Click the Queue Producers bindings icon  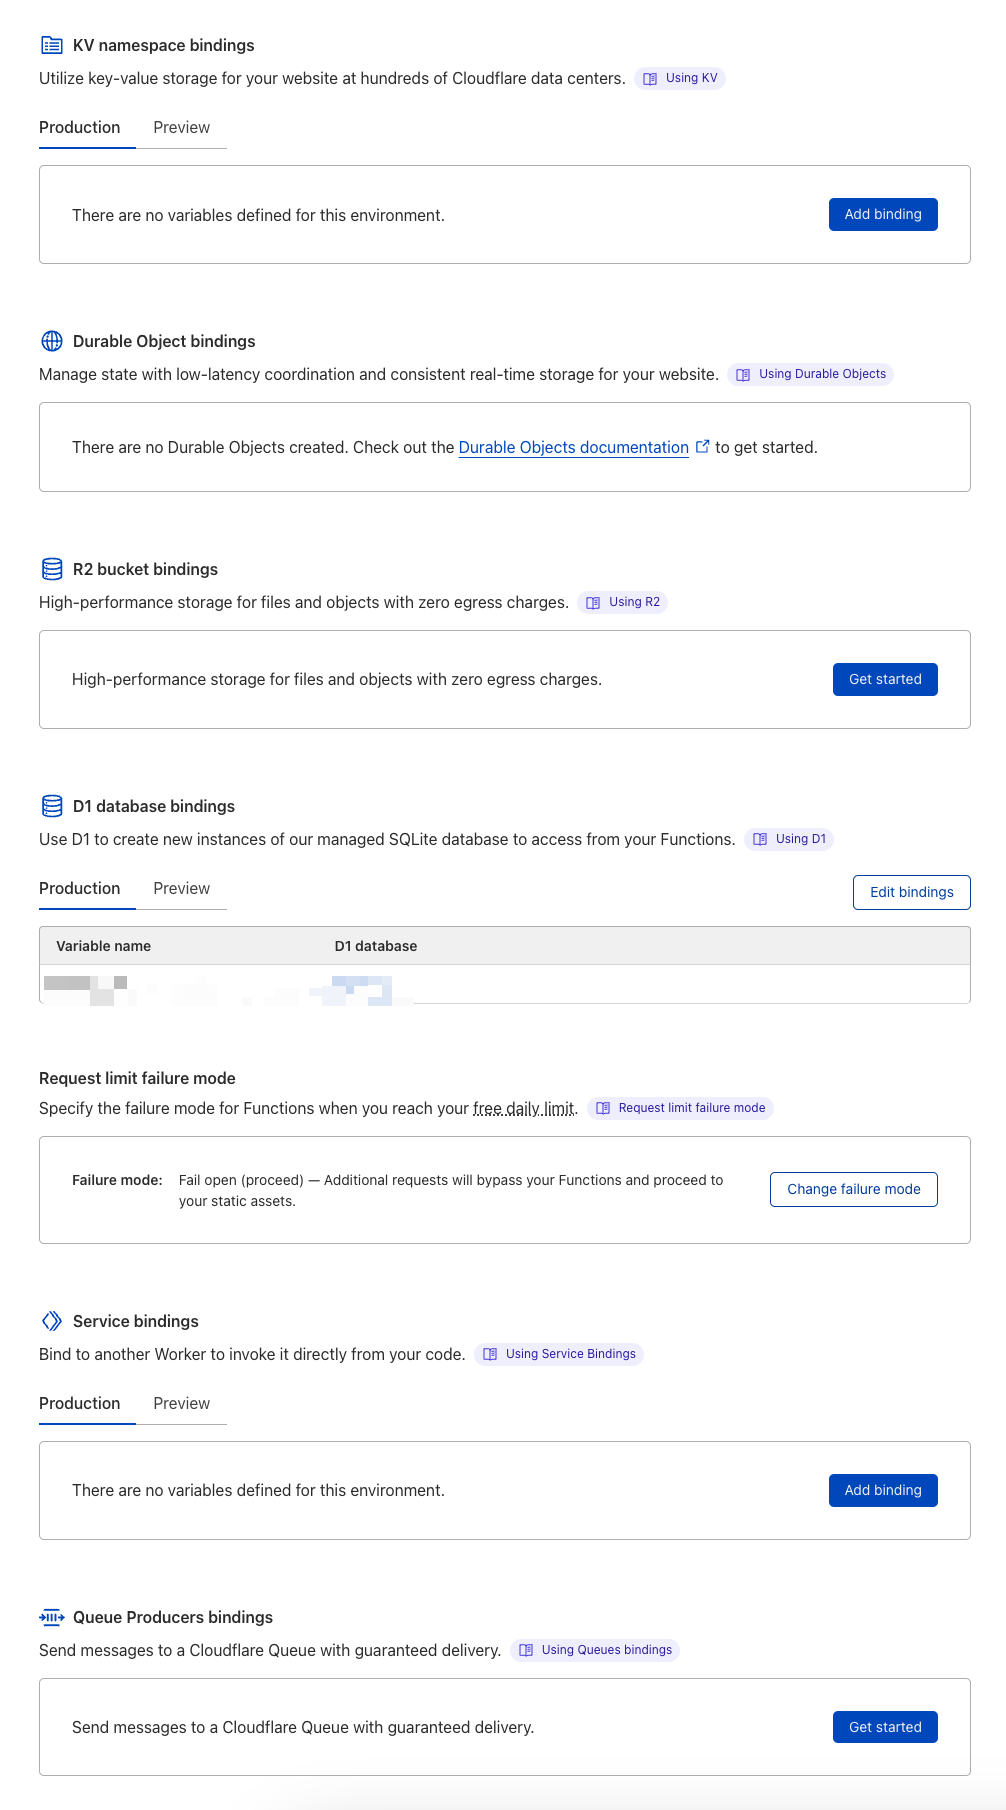click(x=52, y=1617)
